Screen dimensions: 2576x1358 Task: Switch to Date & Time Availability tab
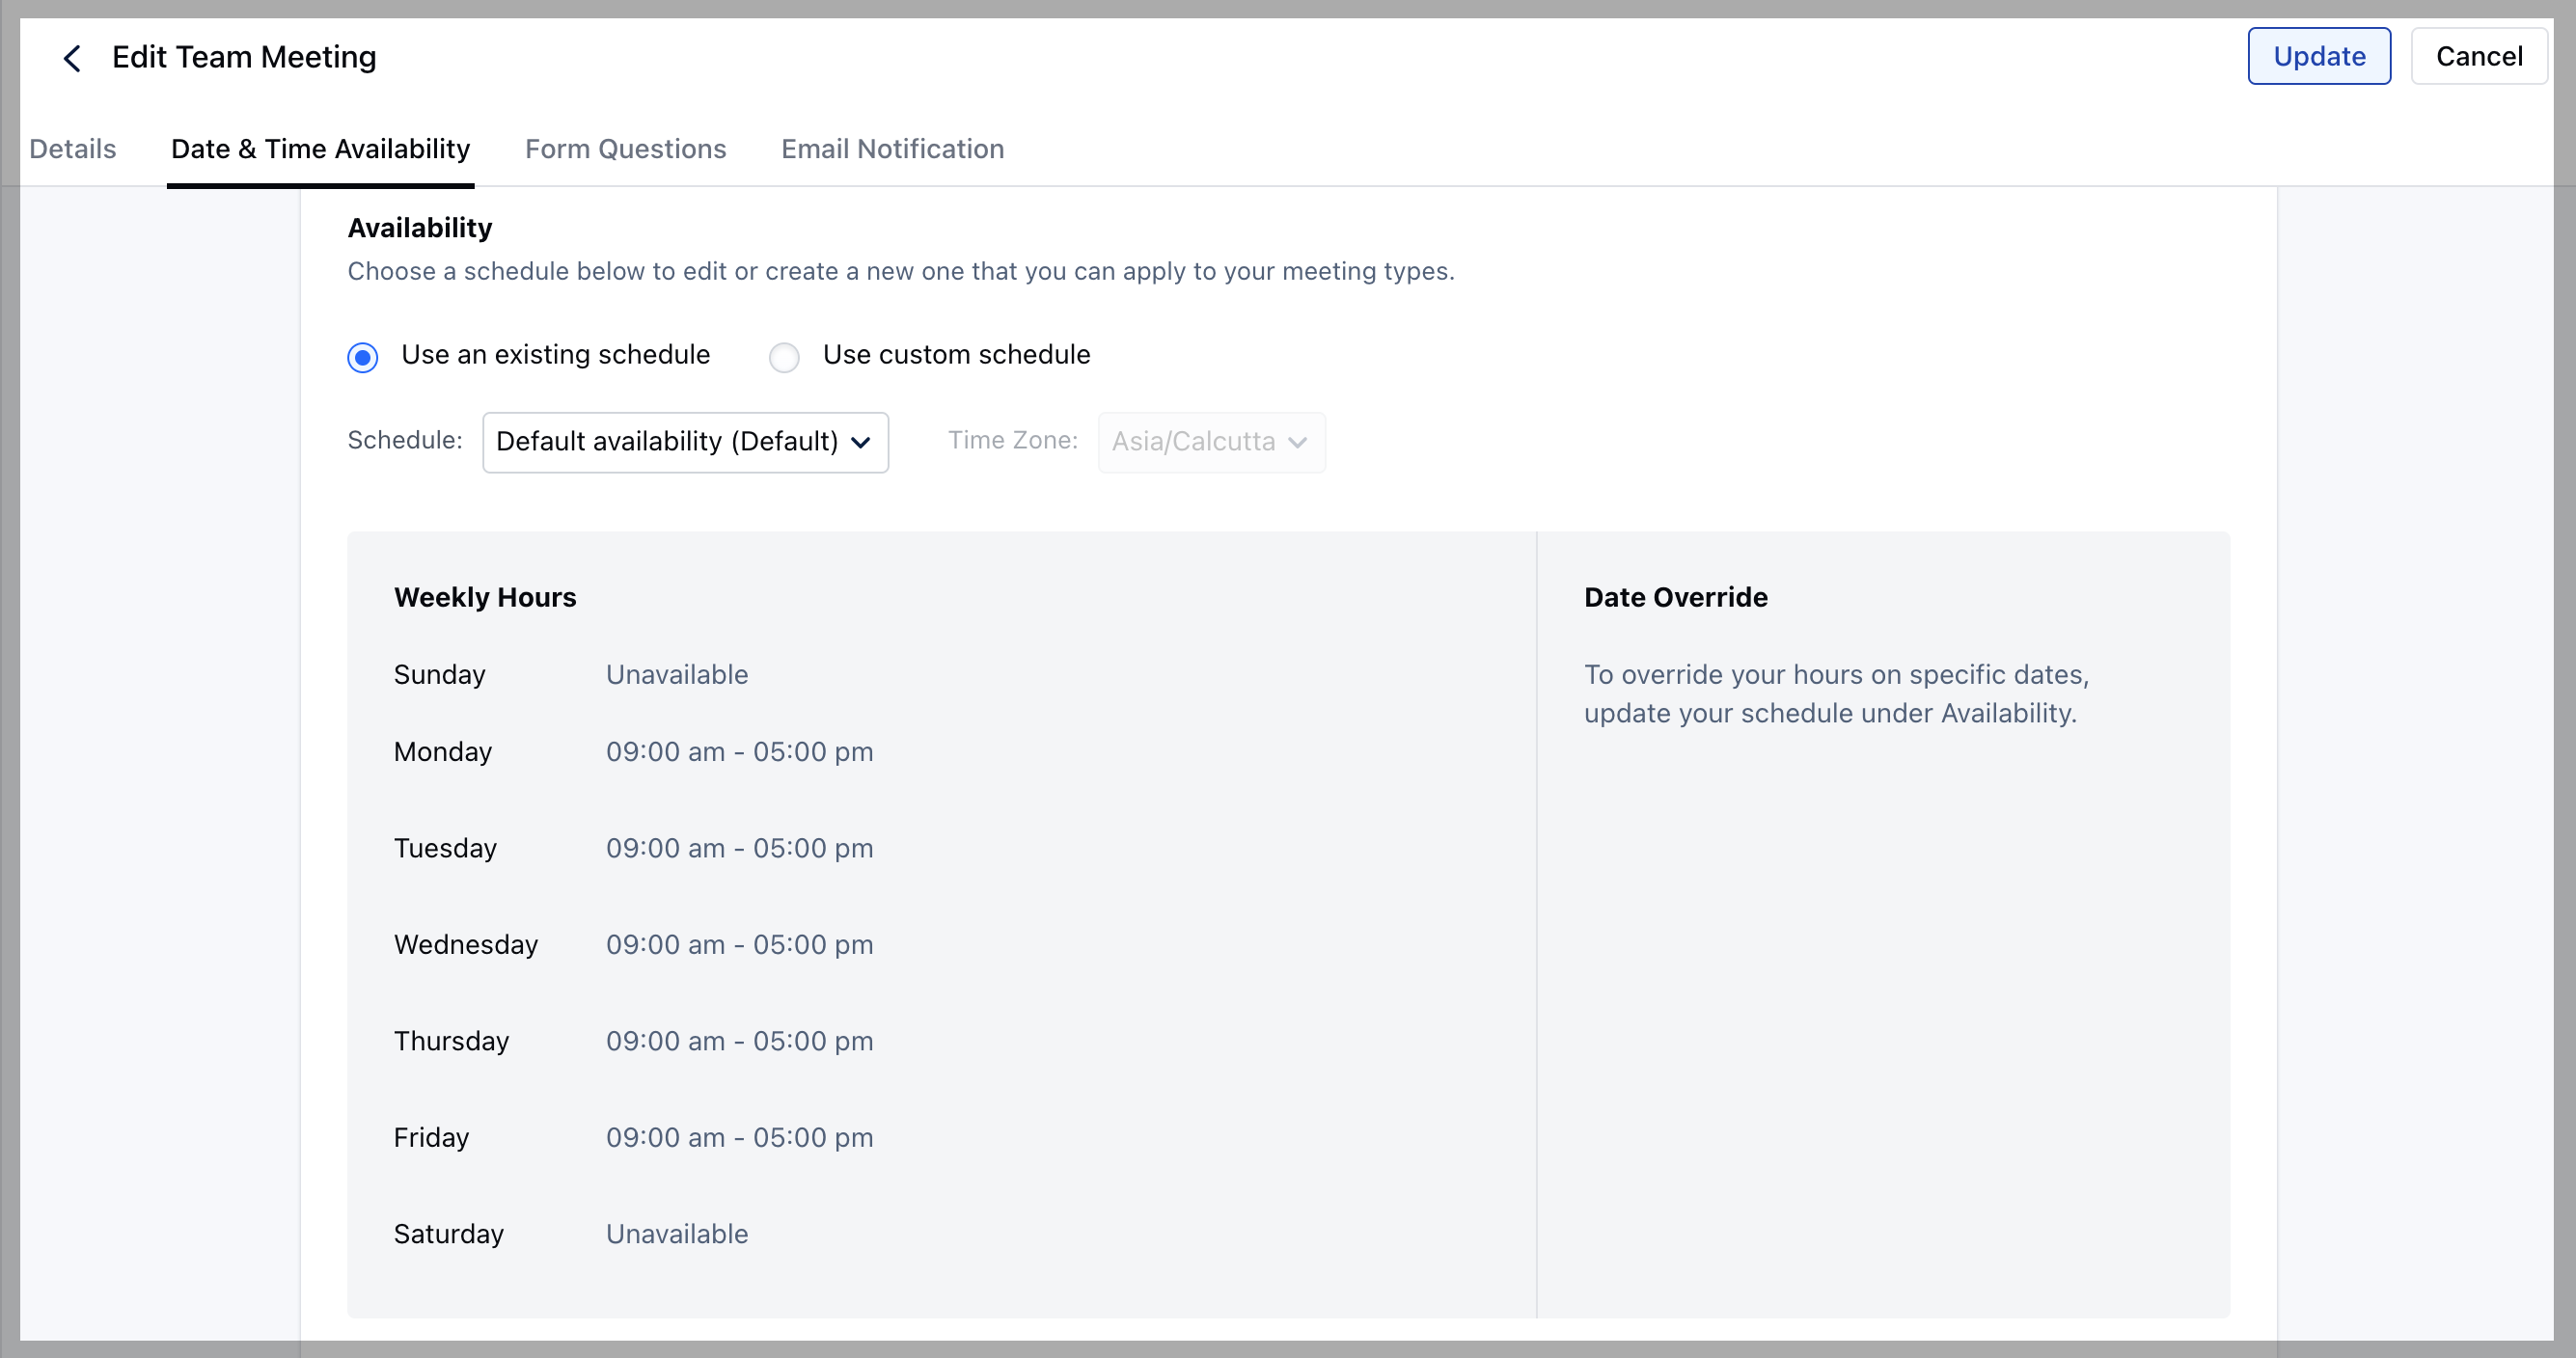320,149
